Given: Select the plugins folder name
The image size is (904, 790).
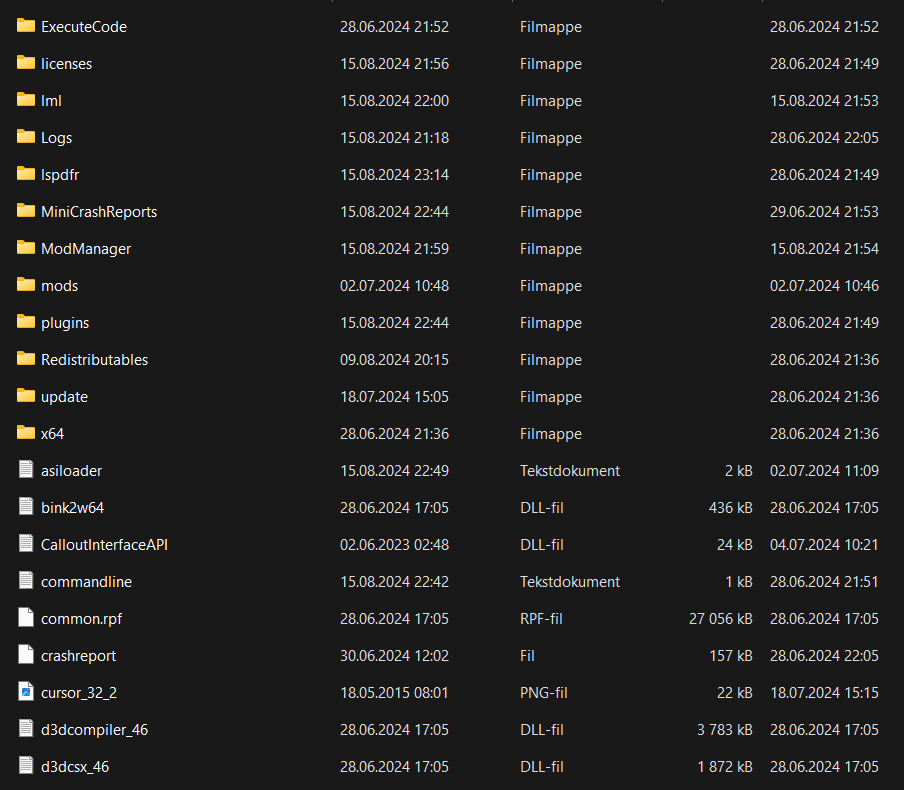Looking at the screenshot, I should pyautogui.click(x=65, y=323).
